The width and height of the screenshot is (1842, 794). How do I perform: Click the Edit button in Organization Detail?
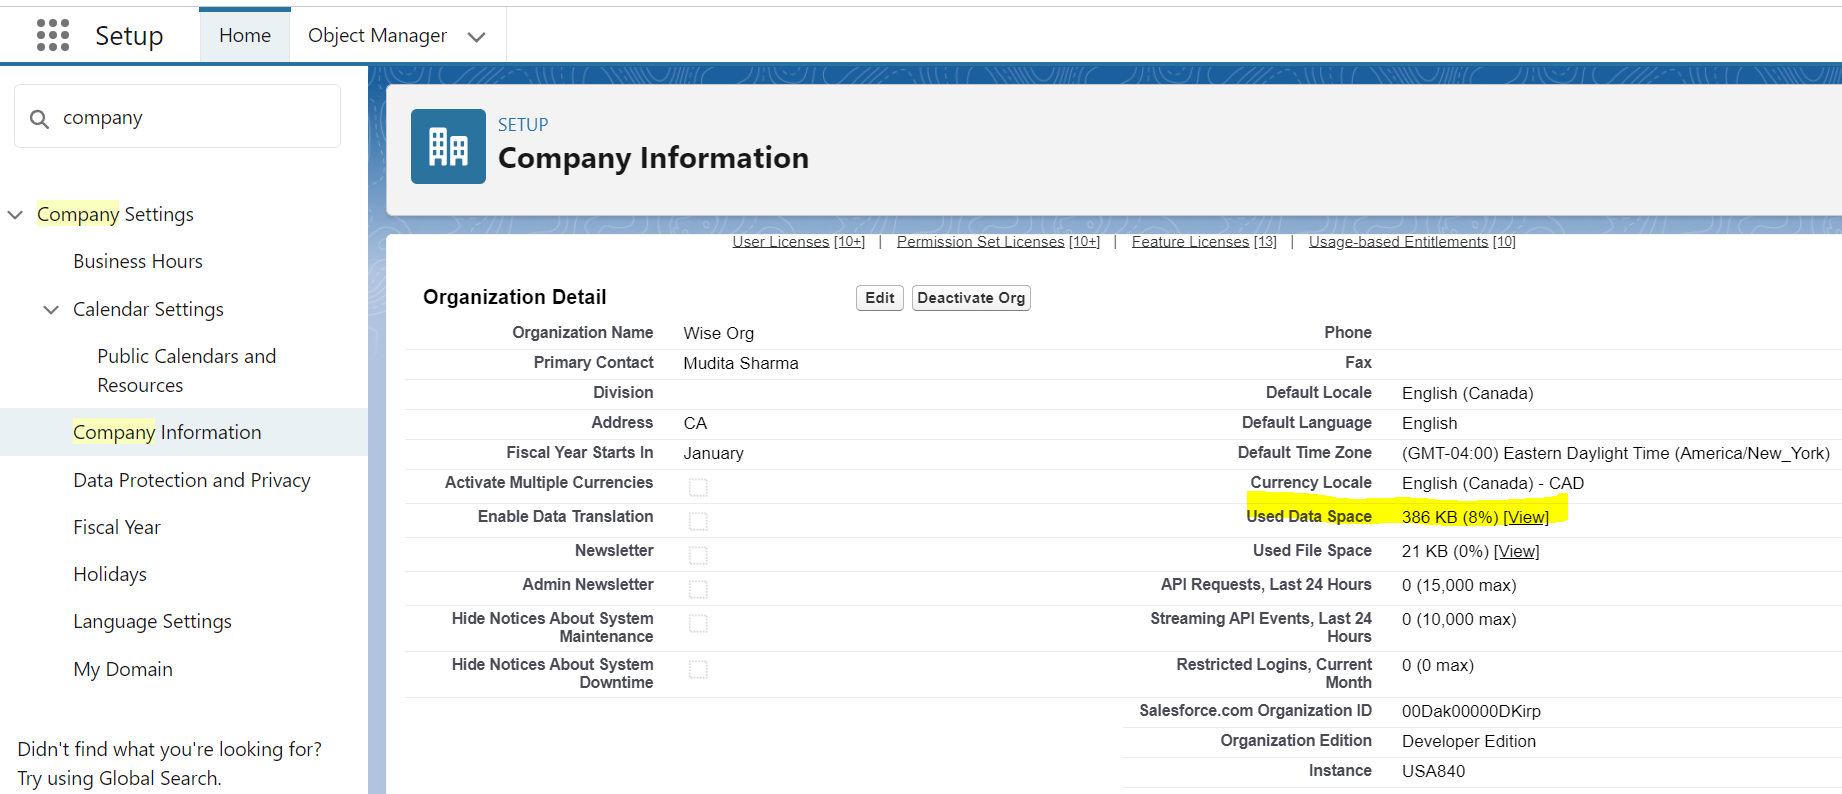pyautogui.click(x=880, y=298)
